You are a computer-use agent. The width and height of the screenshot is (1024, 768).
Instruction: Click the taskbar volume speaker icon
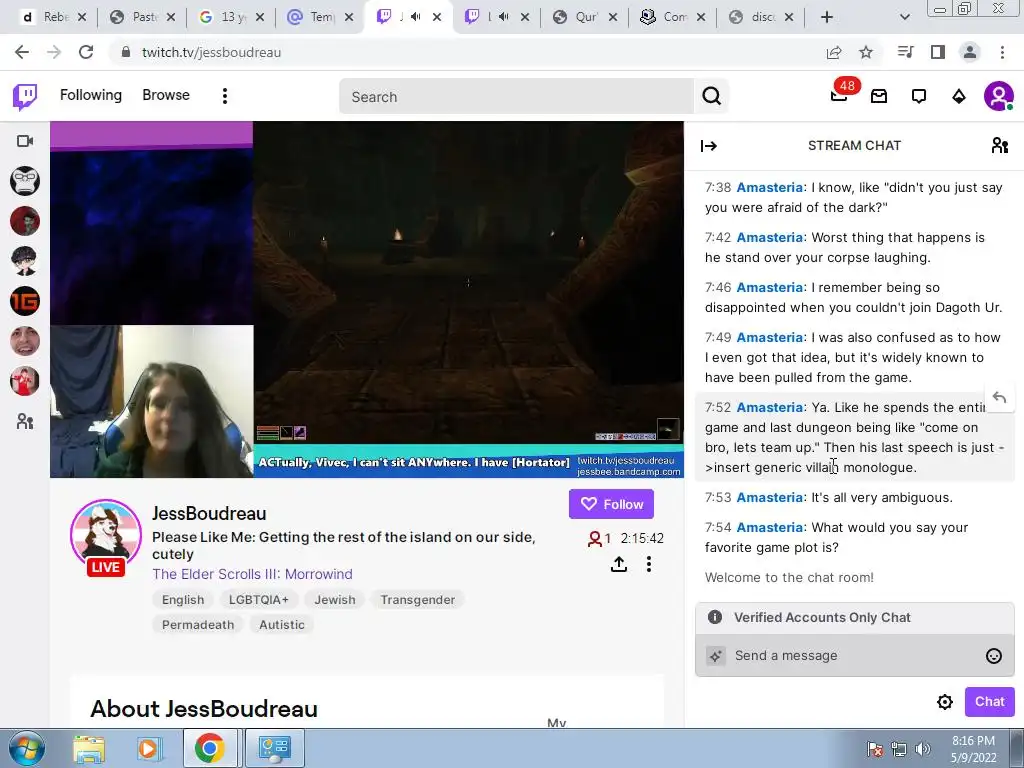[x=923, y=749]
